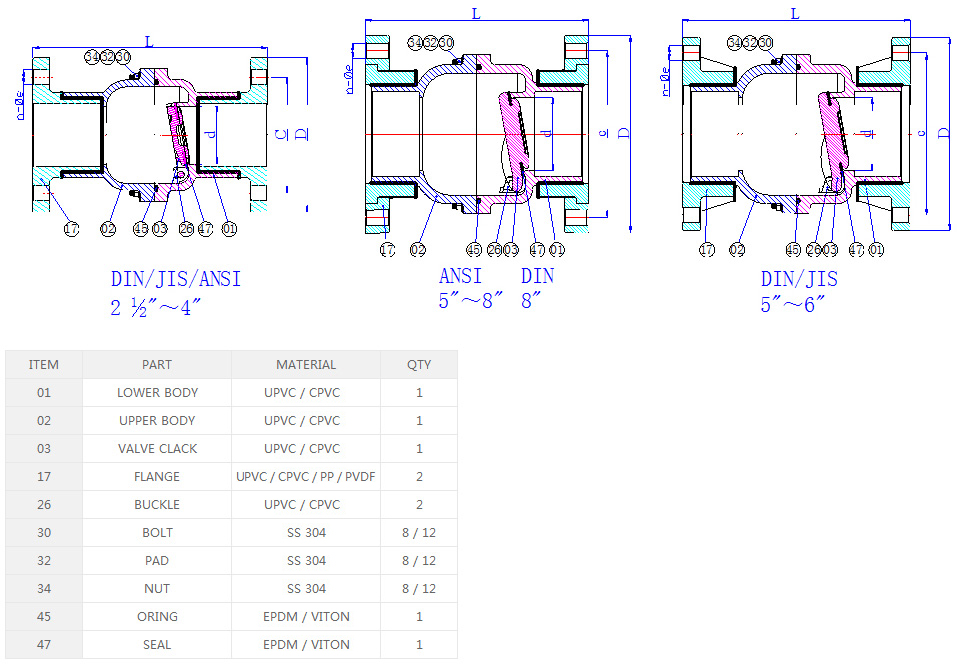Click the UPVC / CPVC / PP / PVDF material cell

click(x=306, y=477)
